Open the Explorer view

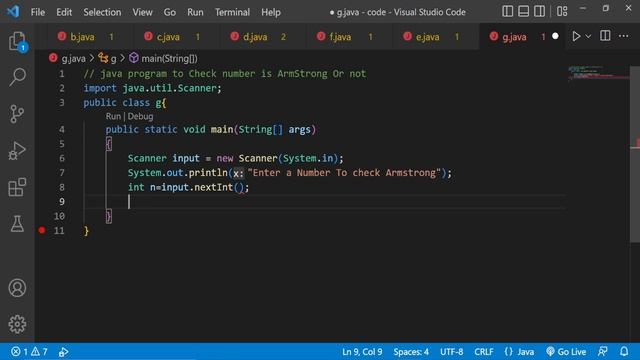point(17,41)
